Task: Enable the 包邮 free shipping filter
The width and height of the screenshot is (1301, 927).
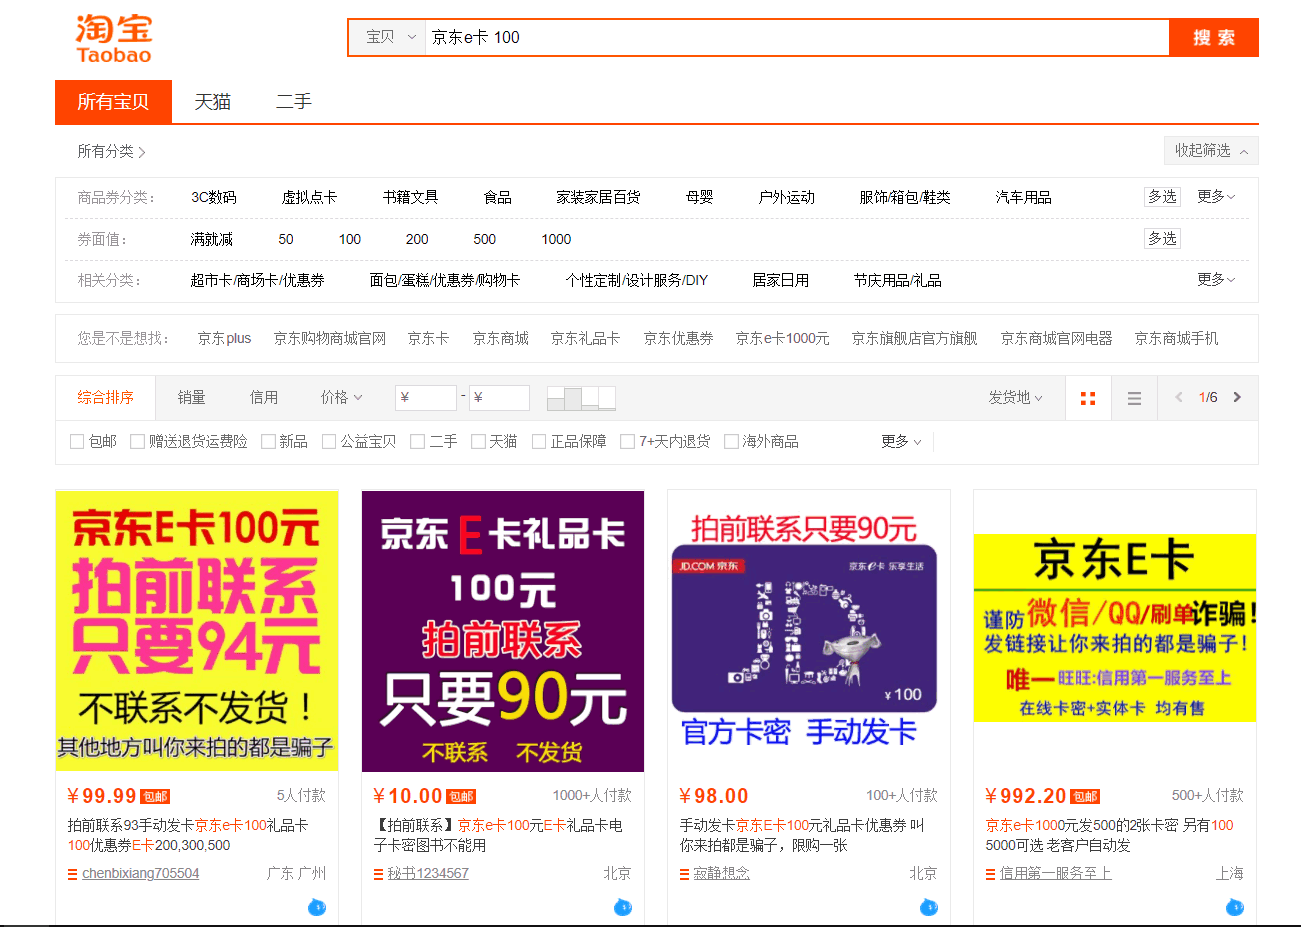Action: click(x=77, y=442)
